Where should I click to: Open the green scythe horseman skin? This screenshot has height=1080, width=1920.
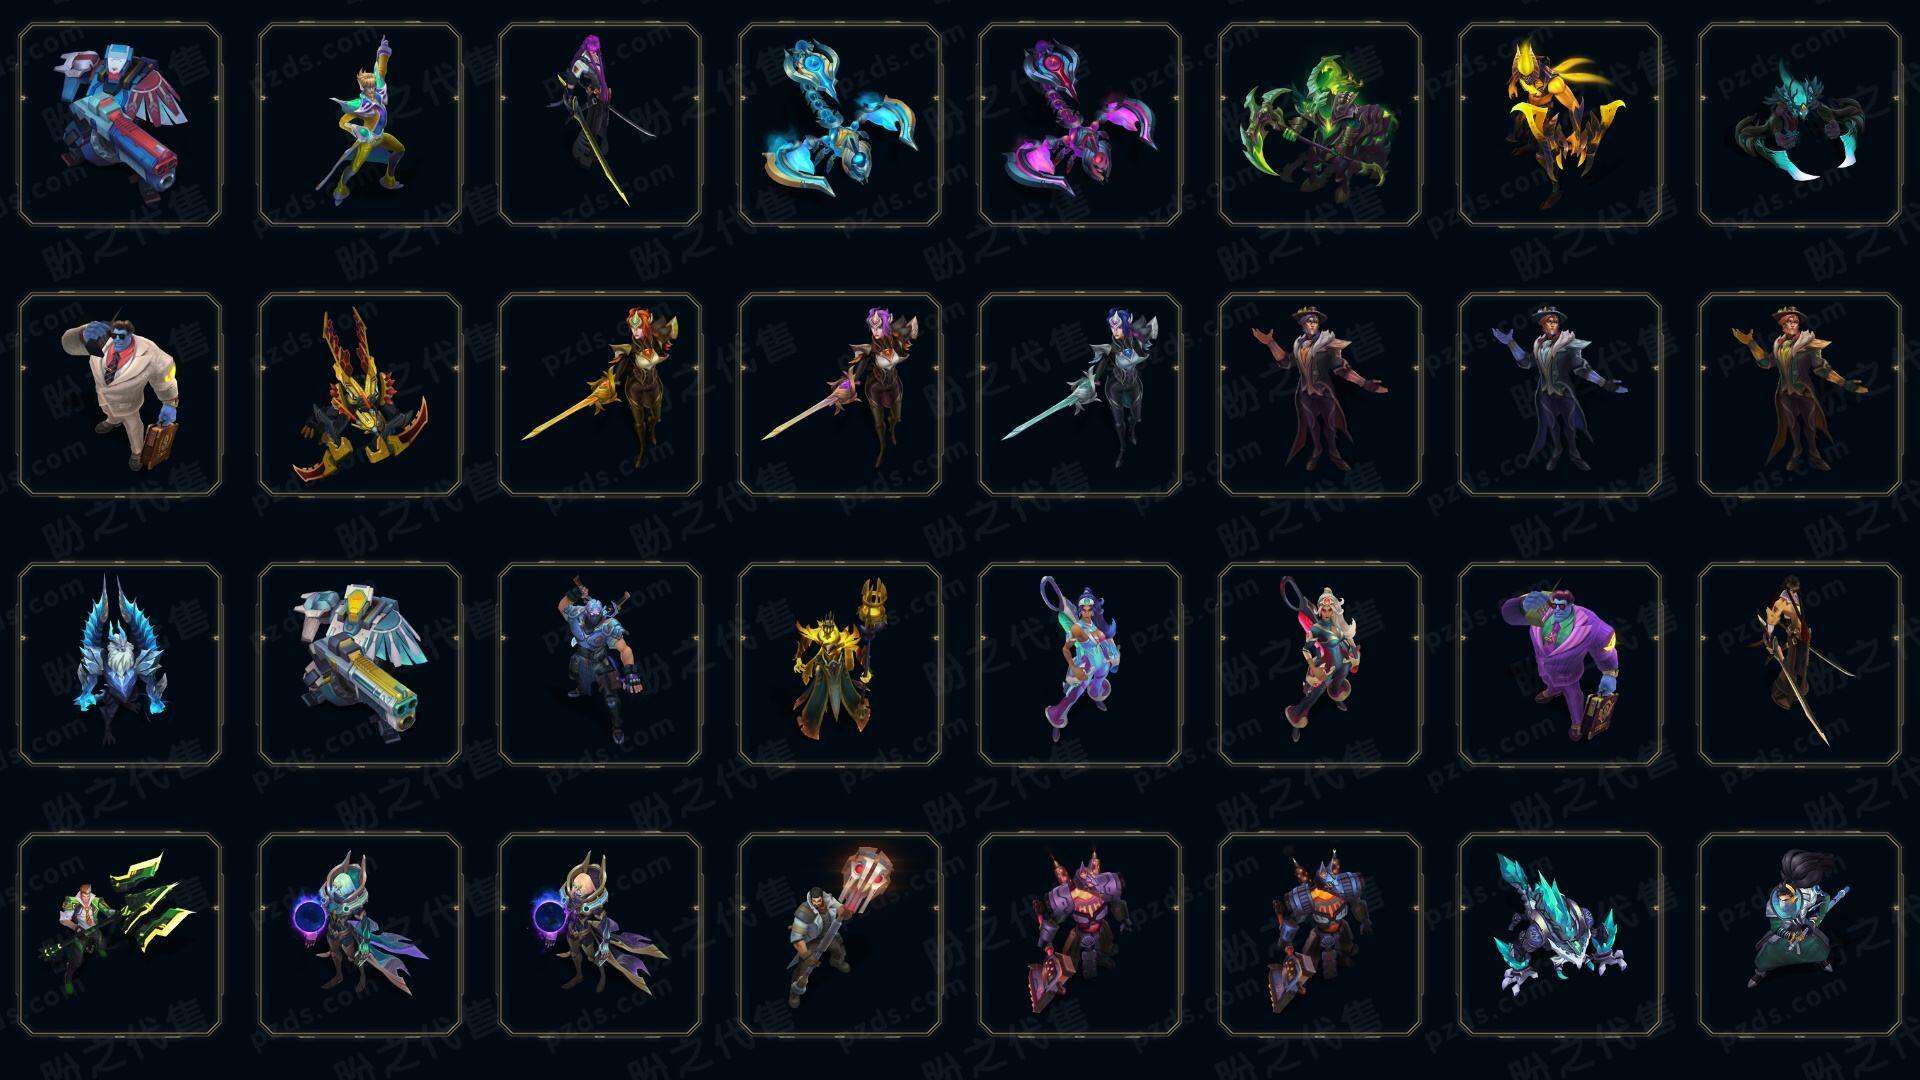1320,125
